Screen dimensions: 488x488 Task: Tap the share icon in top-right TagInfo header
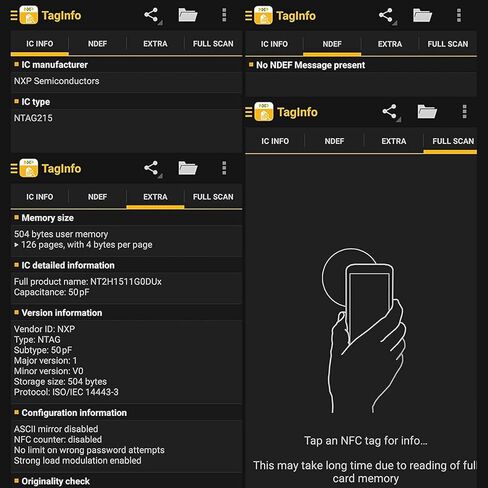point(386,16)
